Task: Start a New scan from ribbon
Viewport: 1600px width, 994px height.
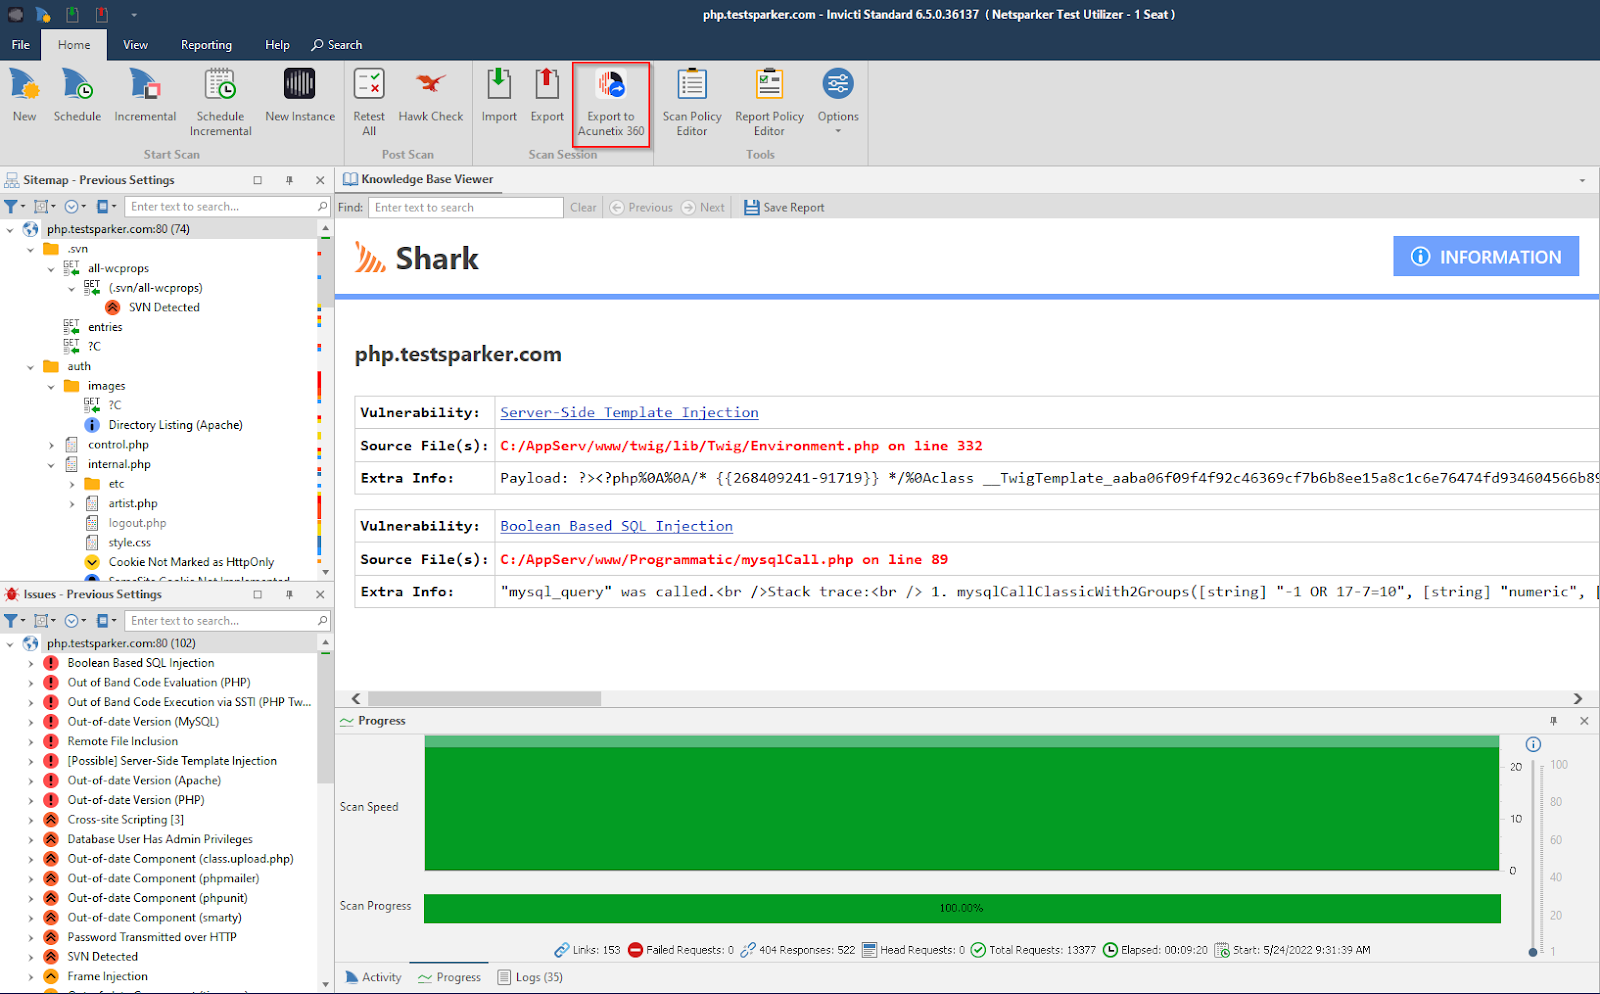Action: (24, 96)
